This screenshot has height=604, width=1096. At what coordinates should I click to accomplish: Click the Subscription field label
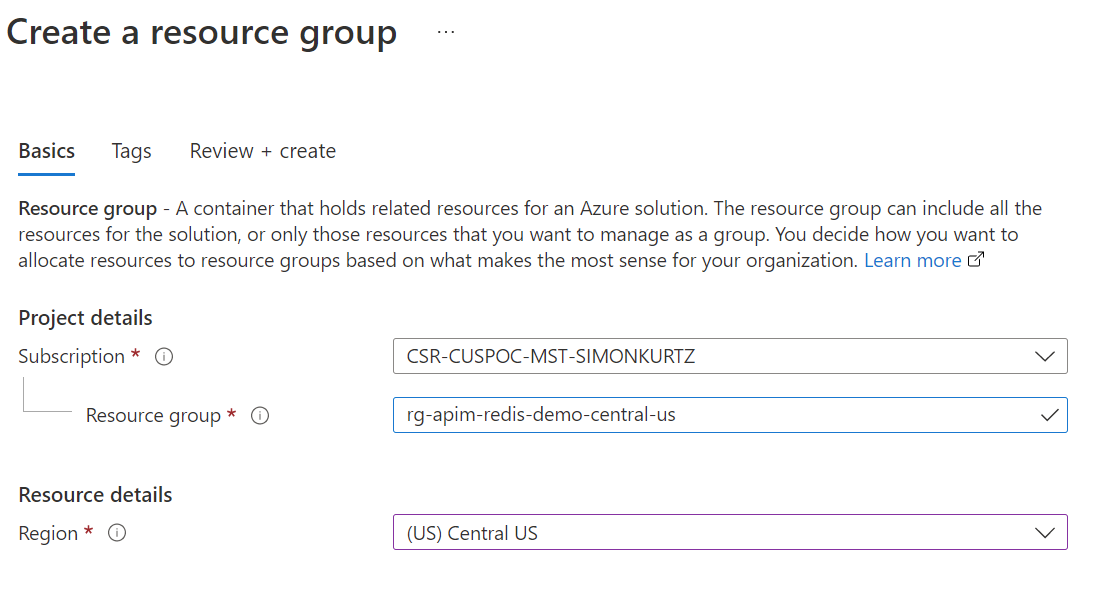point(72,357)
